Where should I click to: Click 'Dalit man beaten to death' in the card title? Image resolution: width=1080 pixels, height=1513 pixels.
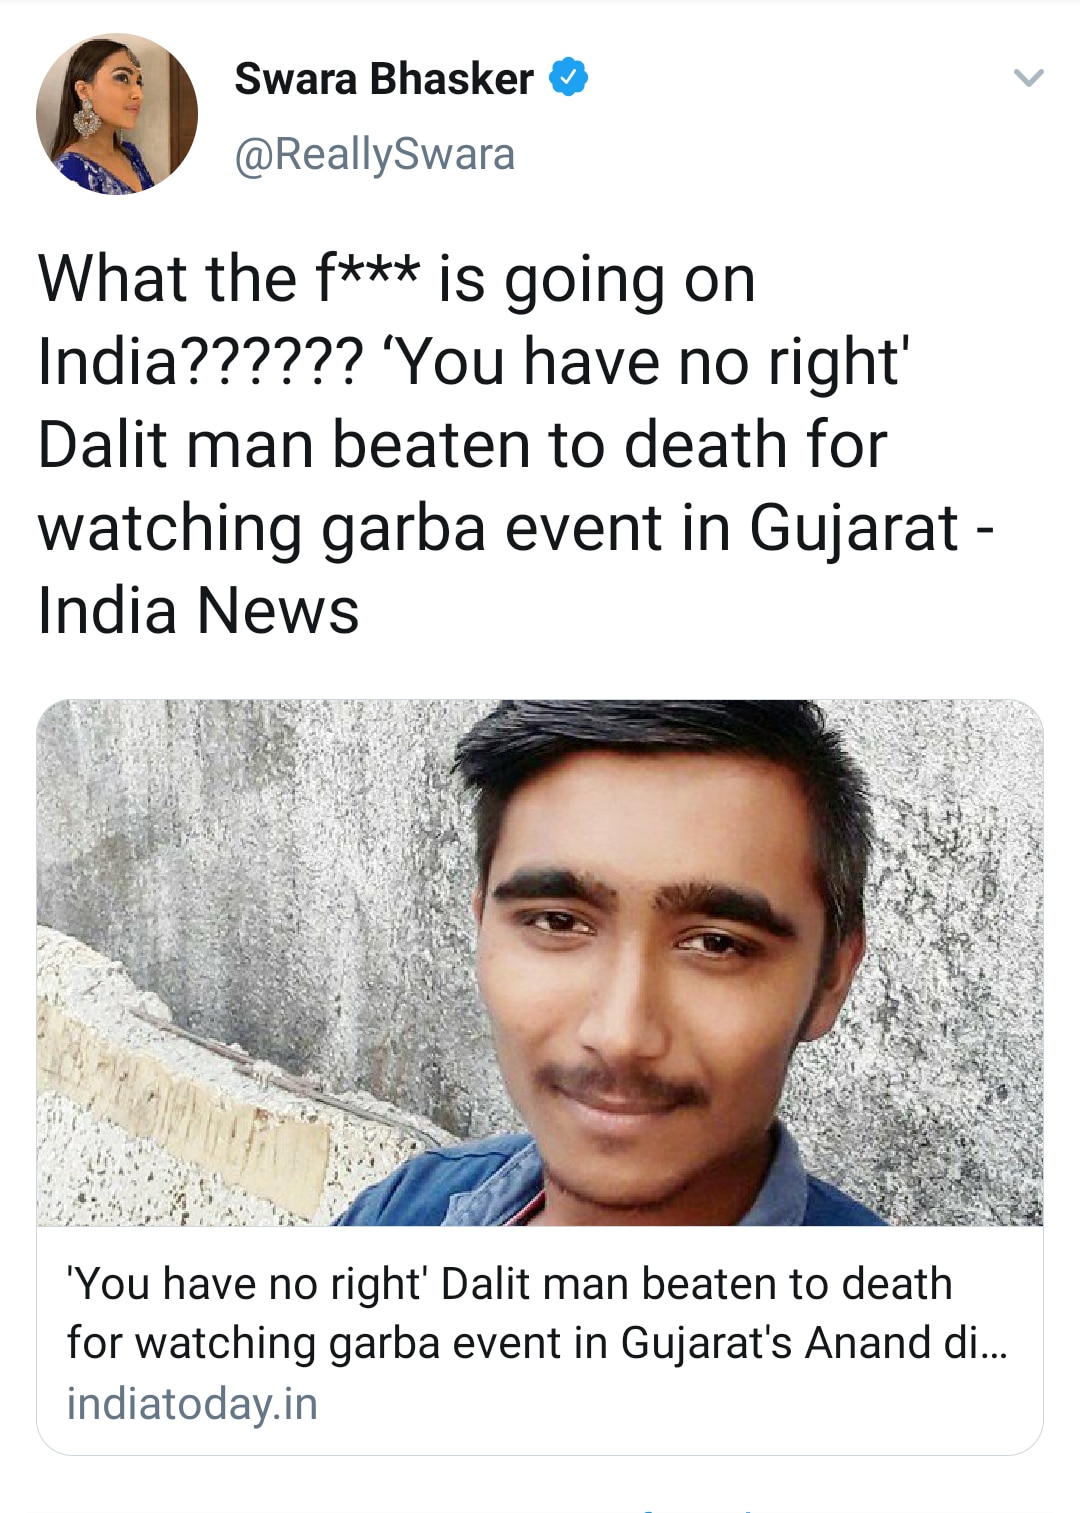click(697, 1284)
